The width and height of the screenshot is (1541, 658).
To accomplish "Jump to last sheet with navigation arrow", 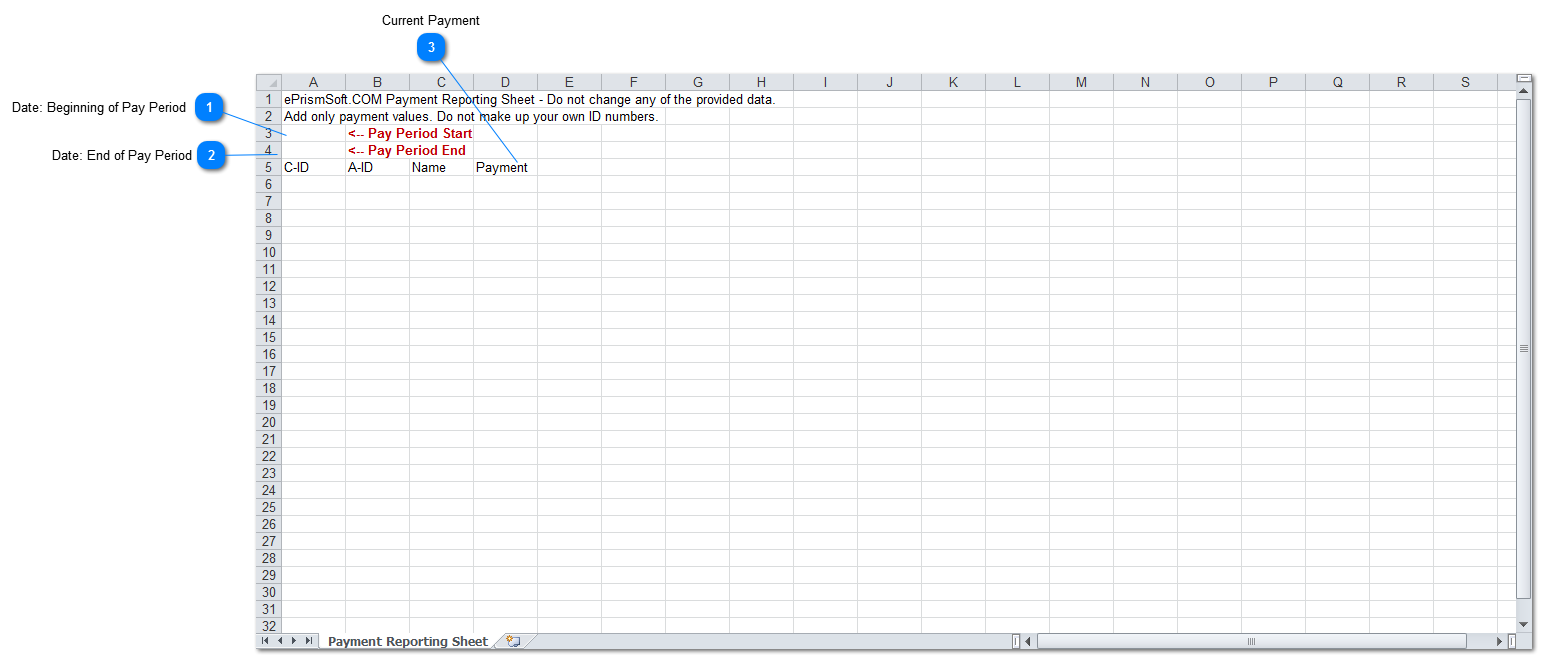I will (308, 641).
